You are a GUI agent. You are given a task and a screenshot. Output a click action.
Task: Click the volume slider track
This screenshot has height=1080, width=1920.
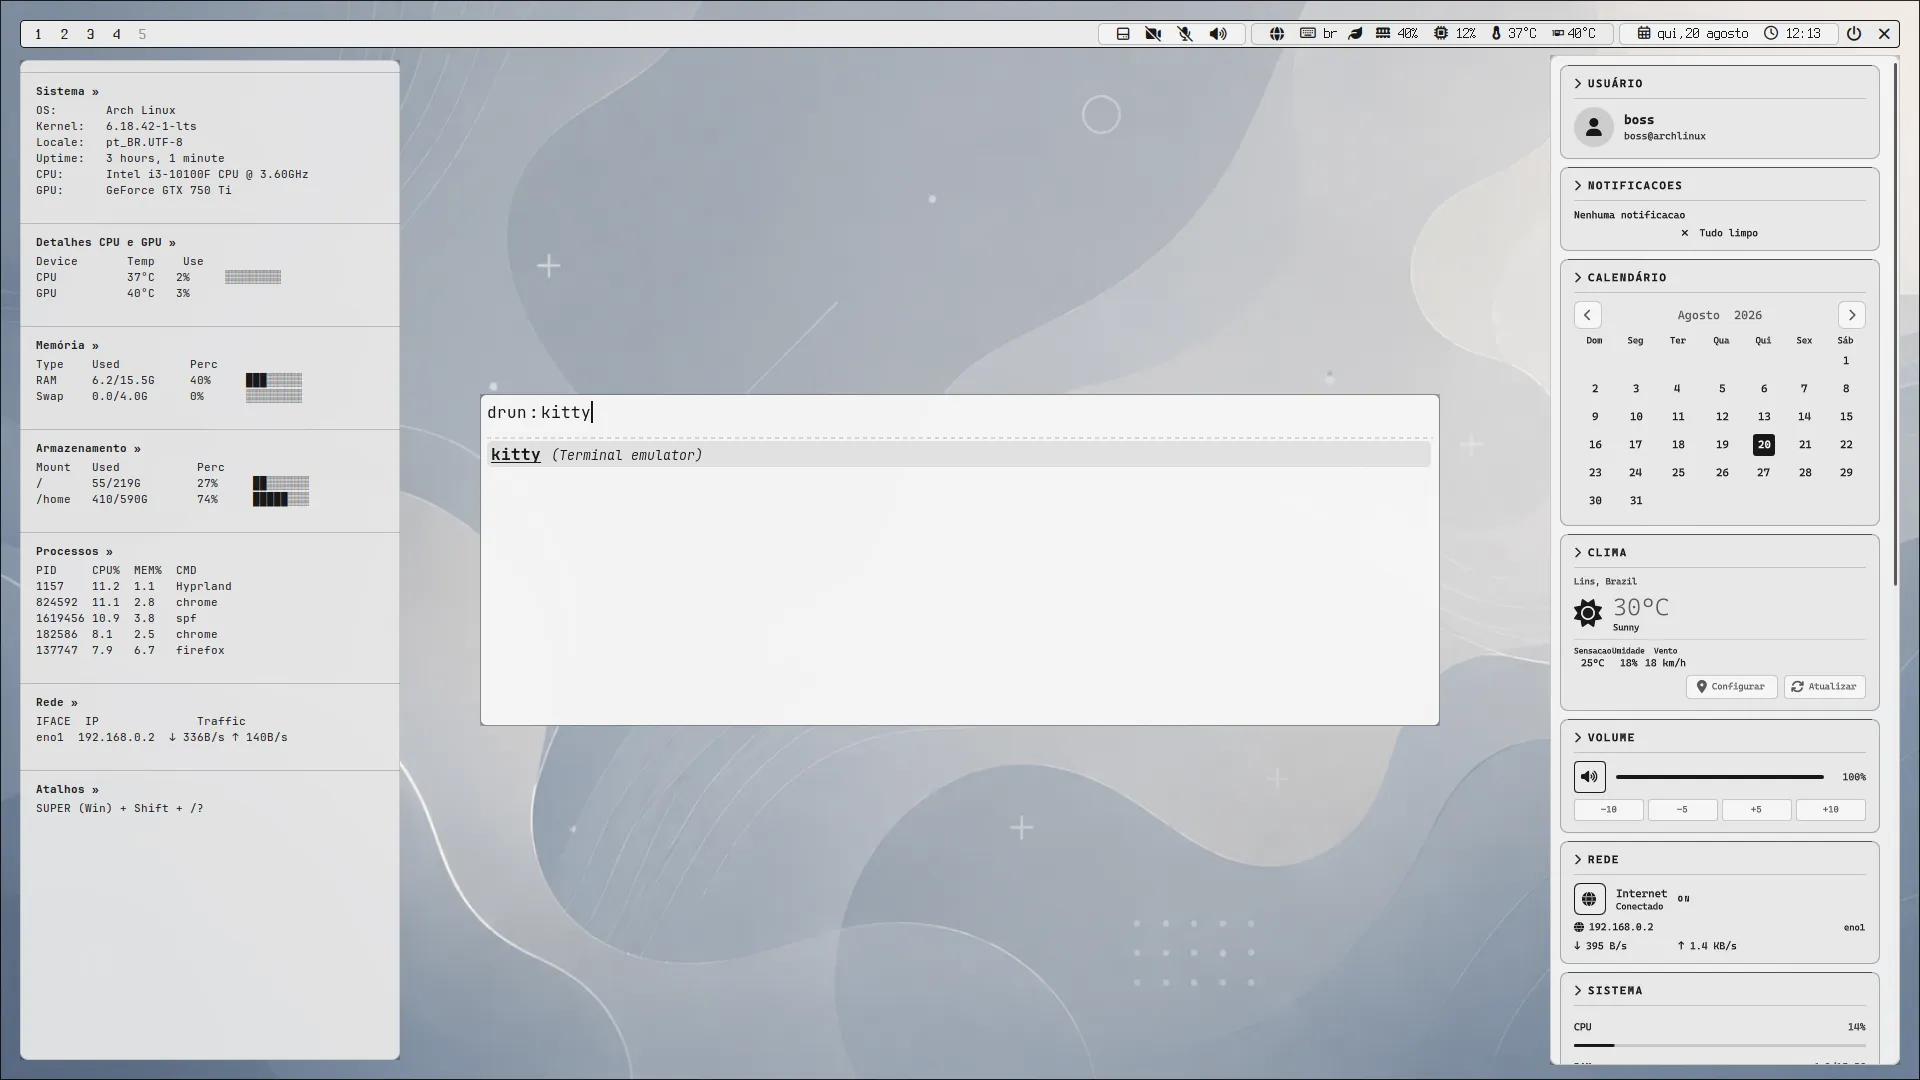1720,777
